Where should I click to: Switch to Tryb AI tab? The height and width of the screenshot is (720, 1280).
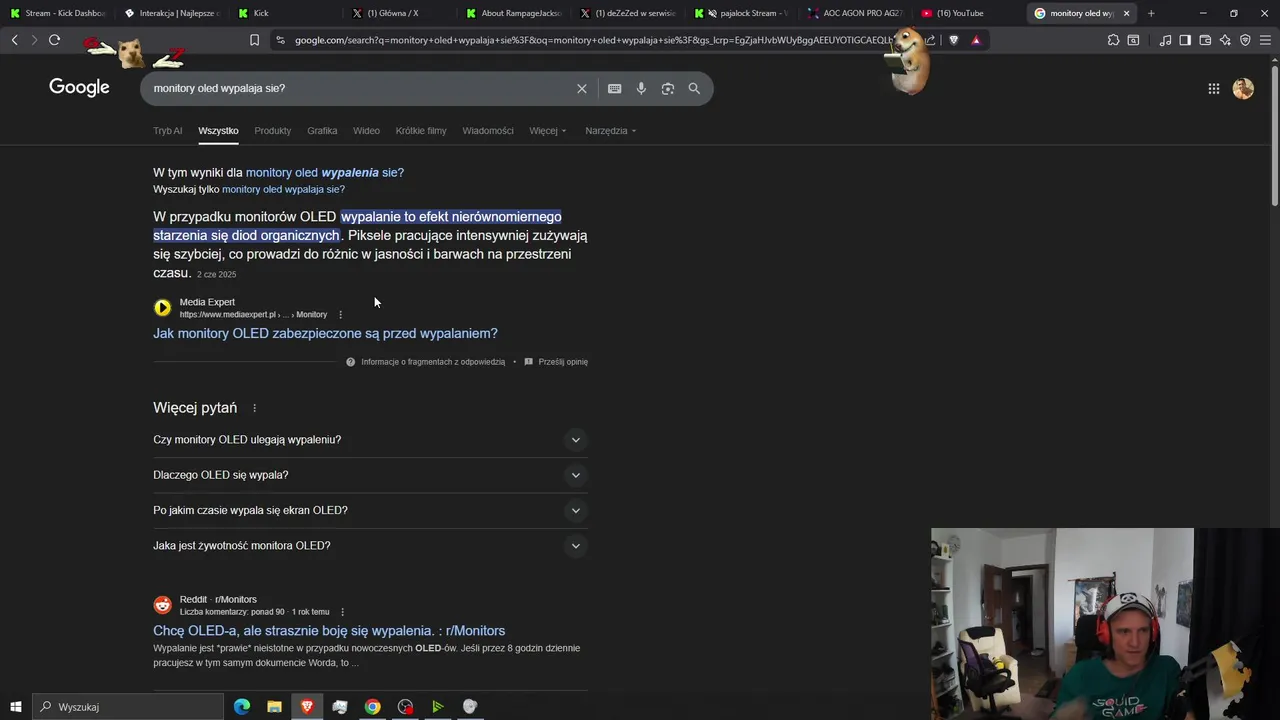click(168, 131)
